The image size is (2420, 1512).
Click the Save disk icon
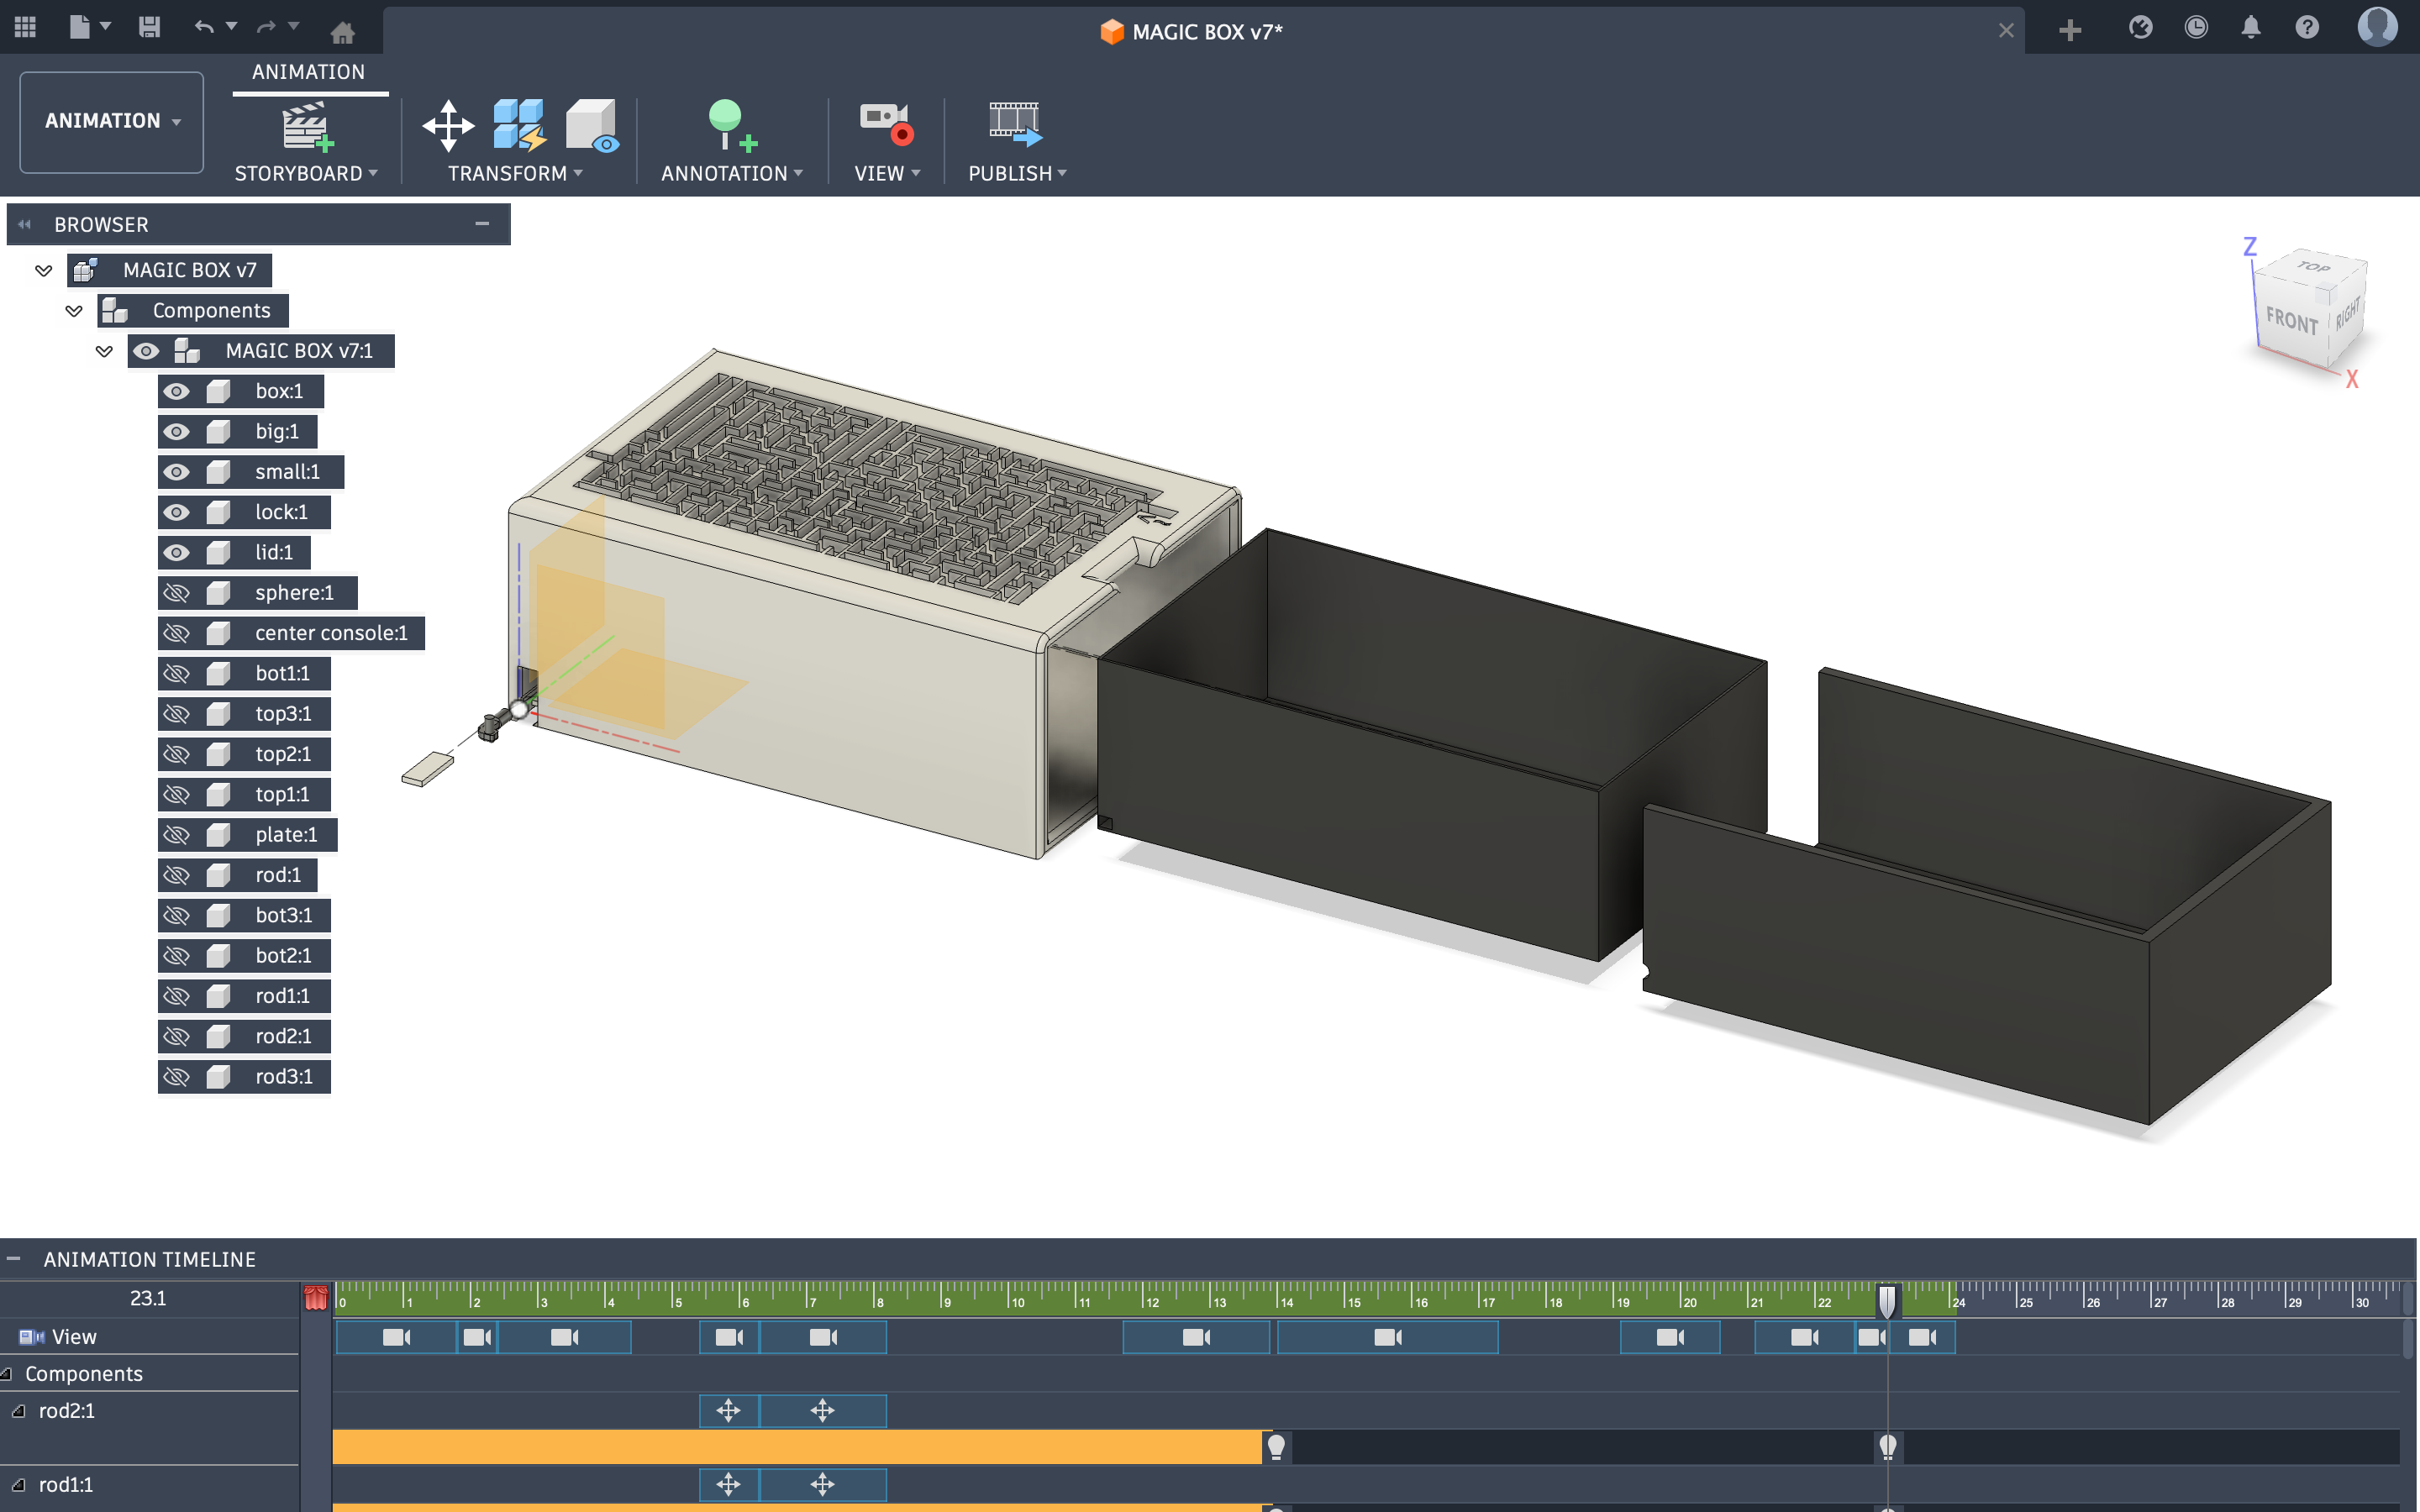click(x=149, y=28)
